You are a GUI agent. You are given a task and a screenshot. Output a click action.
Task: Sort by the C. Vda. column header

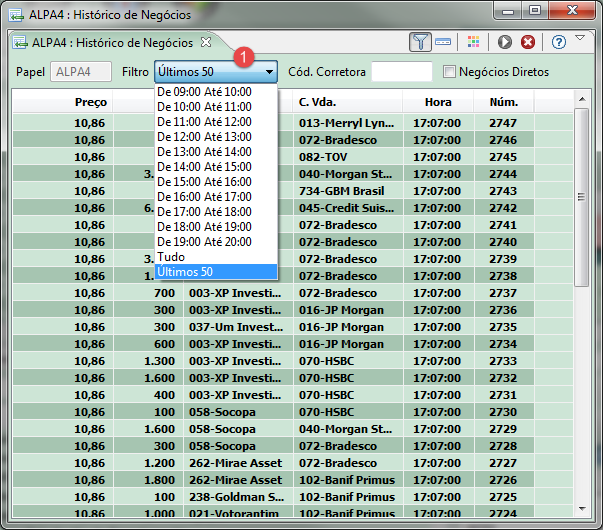coord(348,102)
